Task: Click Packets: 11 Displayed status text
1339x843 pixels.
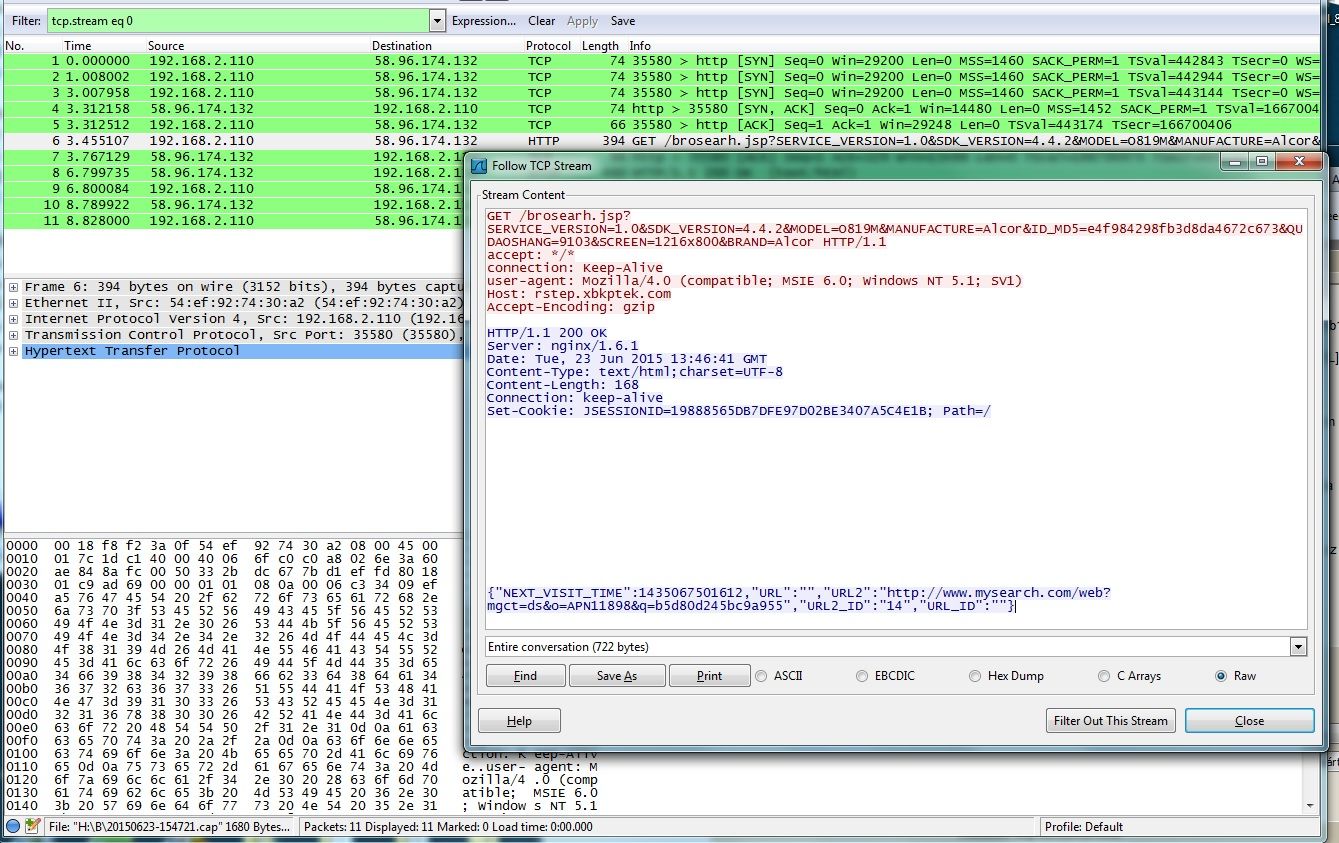Action: [x=448, y=827]
